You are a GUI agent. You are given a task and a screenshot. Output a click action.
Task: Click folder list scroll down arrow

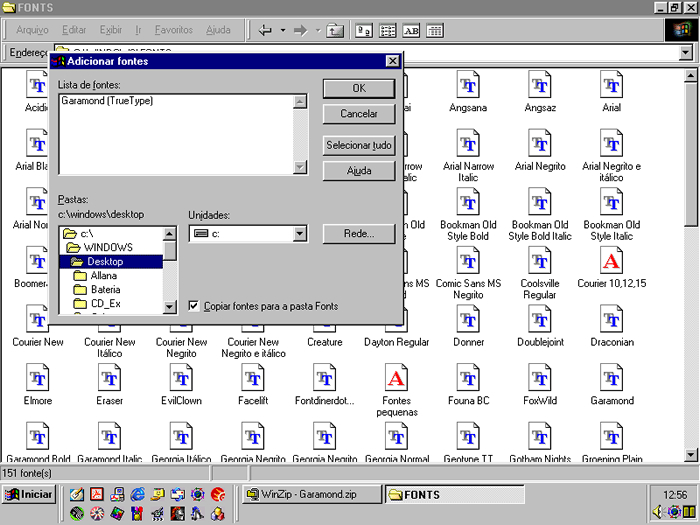[170, 307]
